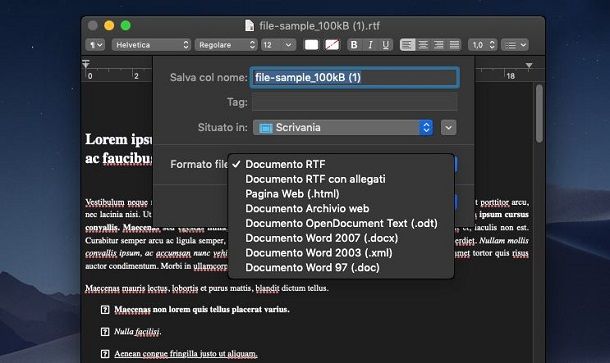The image size is (610, 363).
Task: Click the Tag input field
Action: 354,102
